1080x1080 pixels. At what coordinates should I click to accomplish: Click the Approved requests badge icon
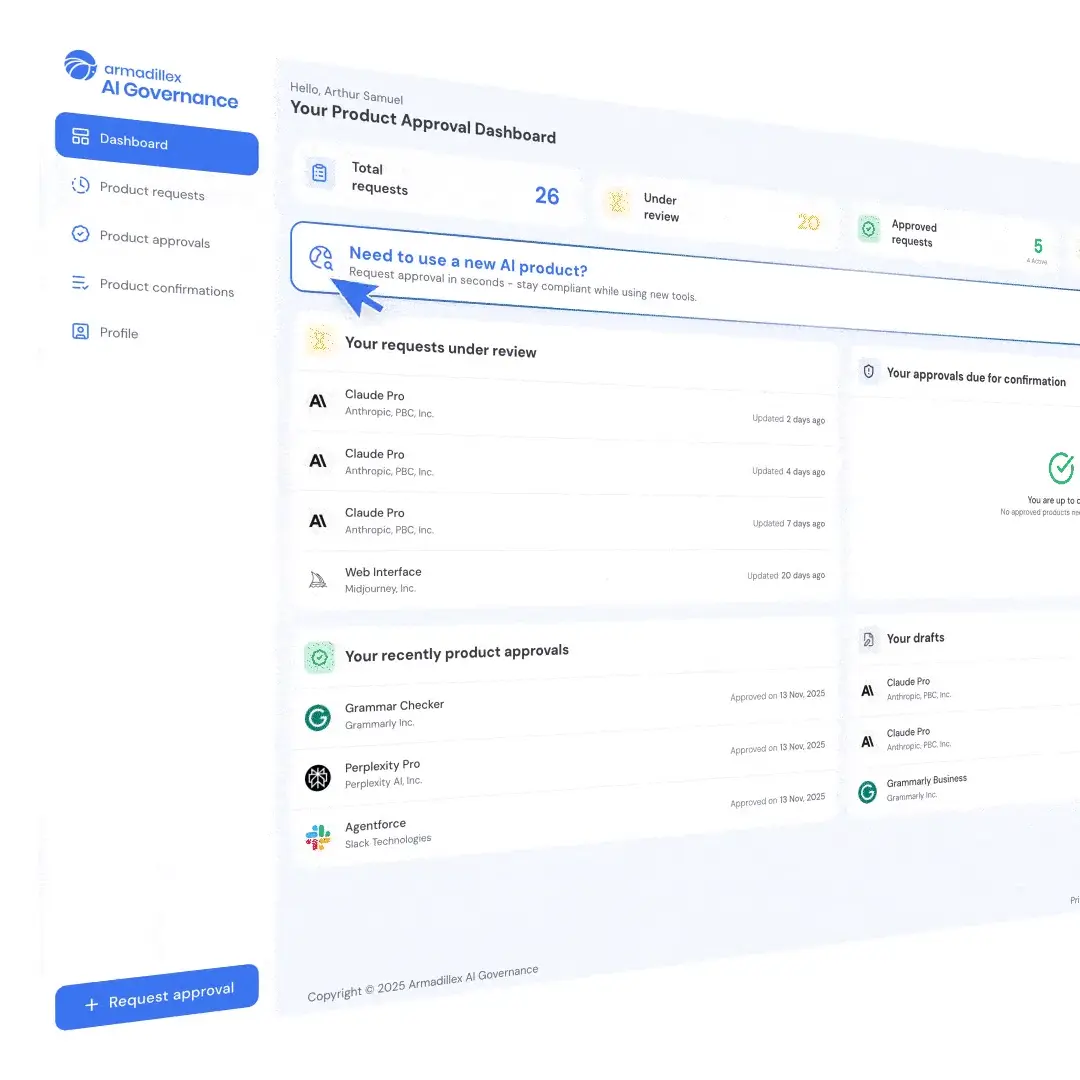tap(869, 229)
